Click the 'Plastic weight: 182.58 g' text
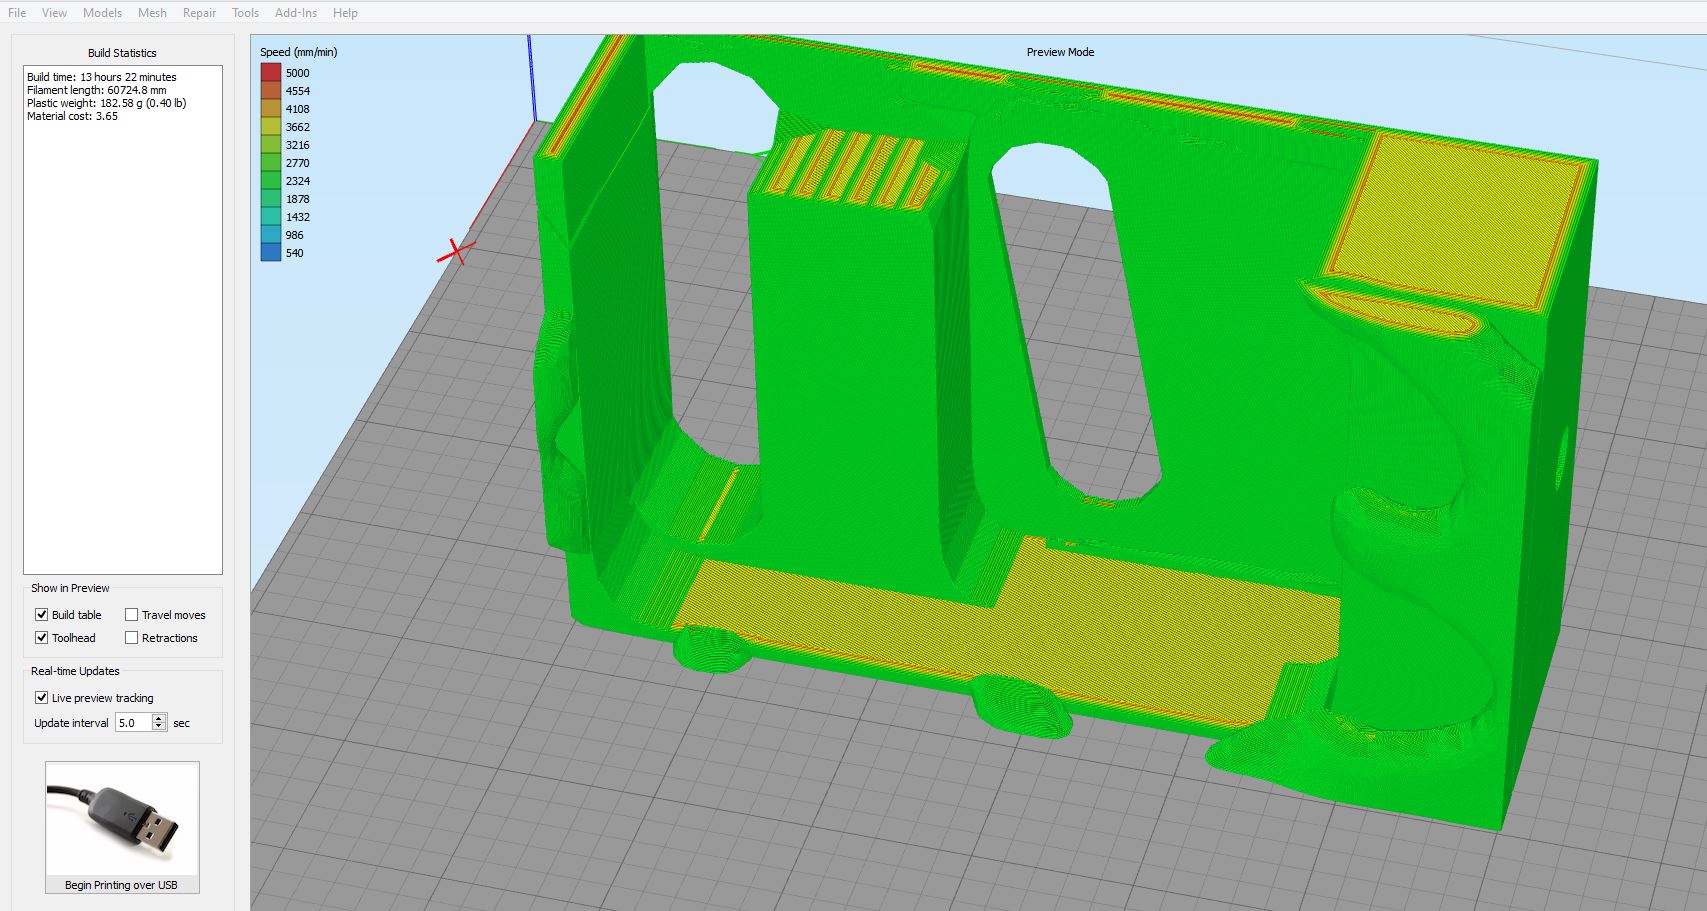The height and width of the screenshot is (911, 1707). [87, 103]
